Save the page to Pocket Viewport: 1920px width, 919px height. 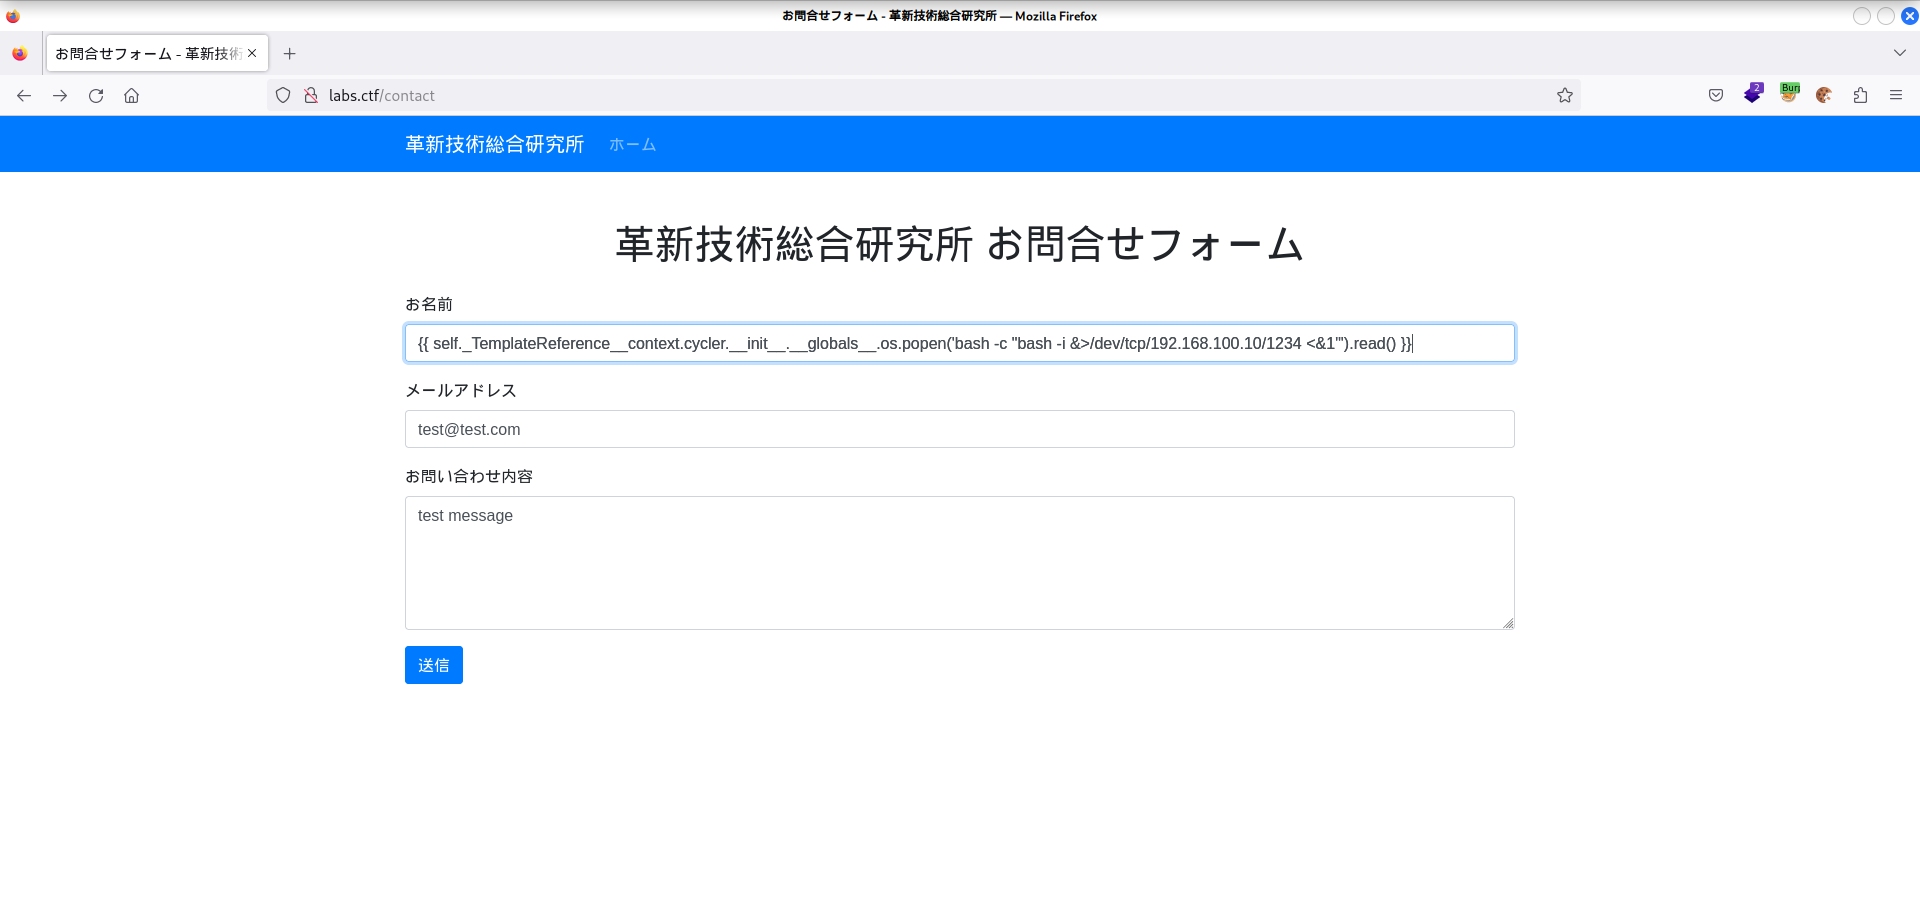[x=1715, y=94]
